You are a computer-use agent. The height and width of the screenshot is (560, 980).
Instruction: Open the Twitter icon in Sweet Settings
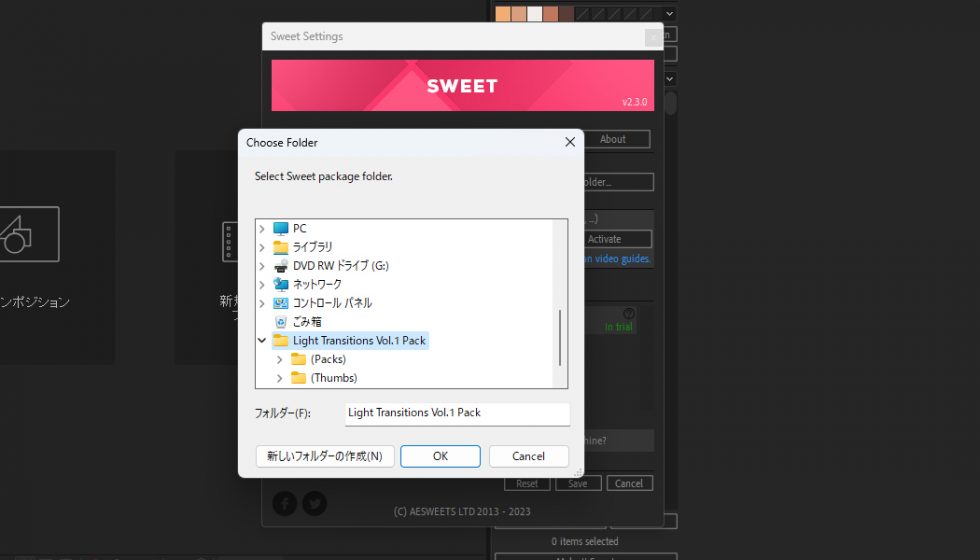(314, 503)
